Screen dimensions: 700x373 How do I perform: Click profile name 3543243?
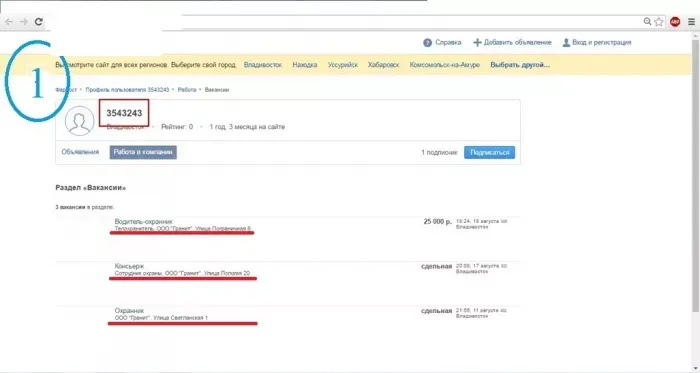tap(124, 113)
